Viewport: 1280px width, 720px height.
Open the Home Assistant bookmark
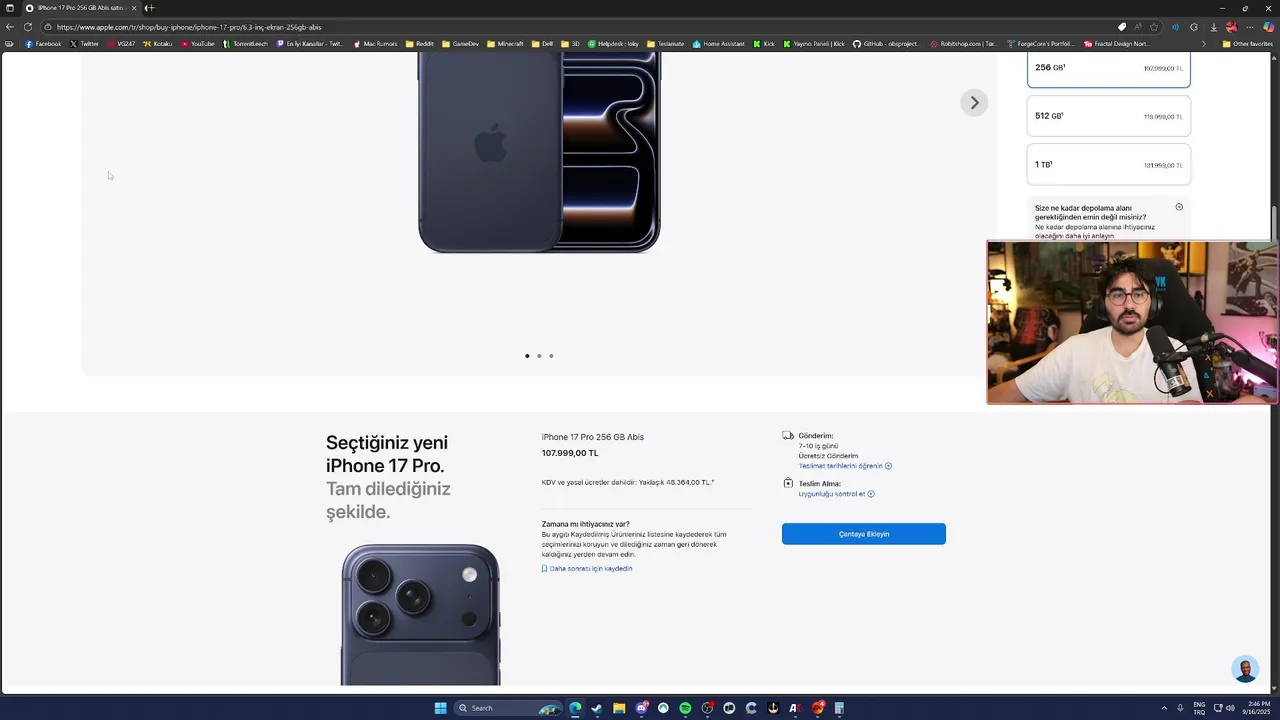point(718,44)
